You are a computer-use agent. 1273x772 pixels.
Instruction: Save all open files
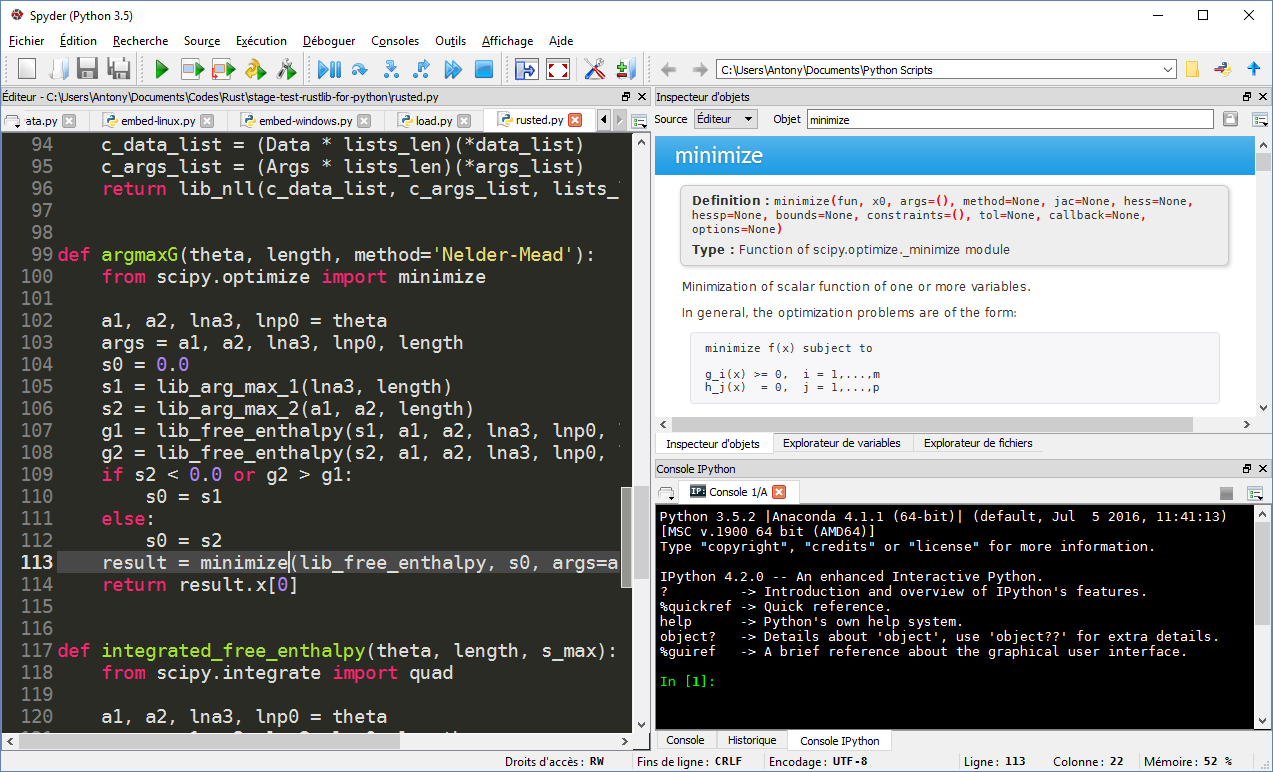[x=119, y=69]
